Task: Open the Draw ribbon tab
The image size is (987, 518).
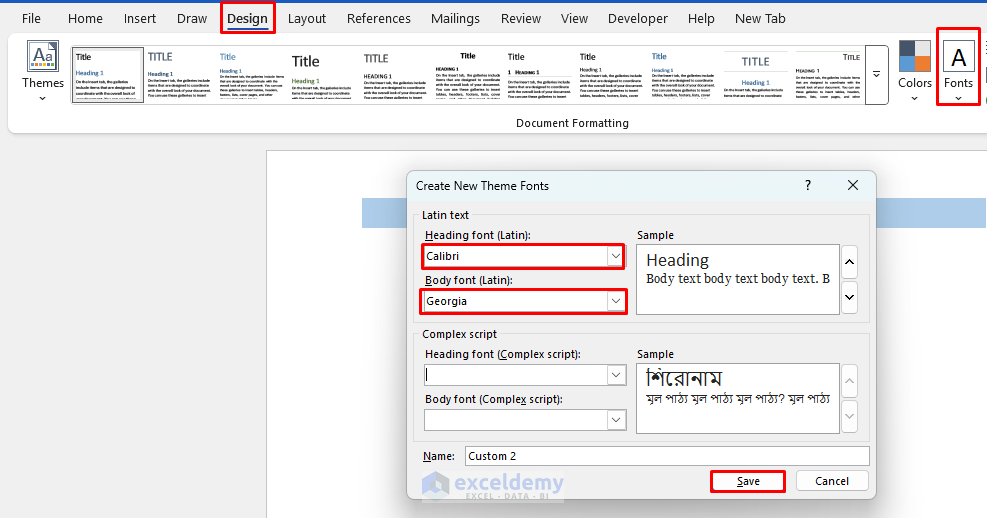Action: [x=191, y=19]
